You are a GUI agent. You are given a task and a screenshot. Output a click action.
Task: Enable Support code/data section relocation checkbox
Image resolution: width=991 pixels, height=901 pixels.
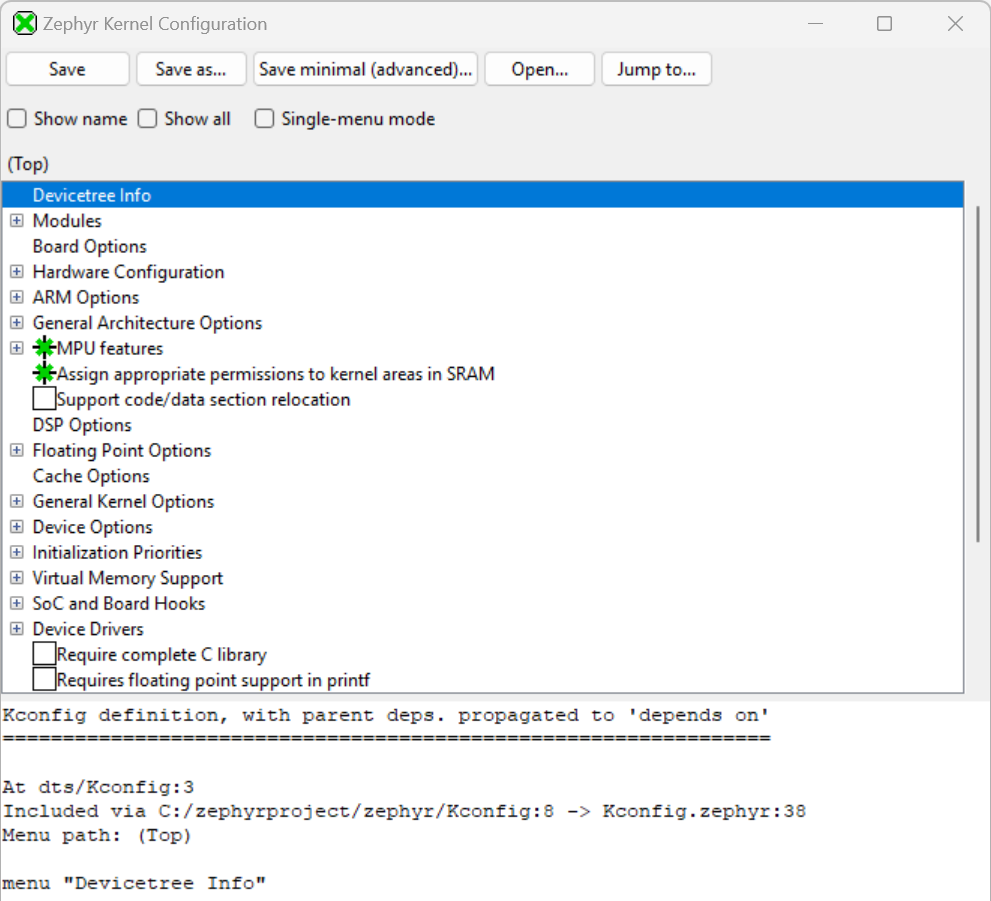coord(44,400)
